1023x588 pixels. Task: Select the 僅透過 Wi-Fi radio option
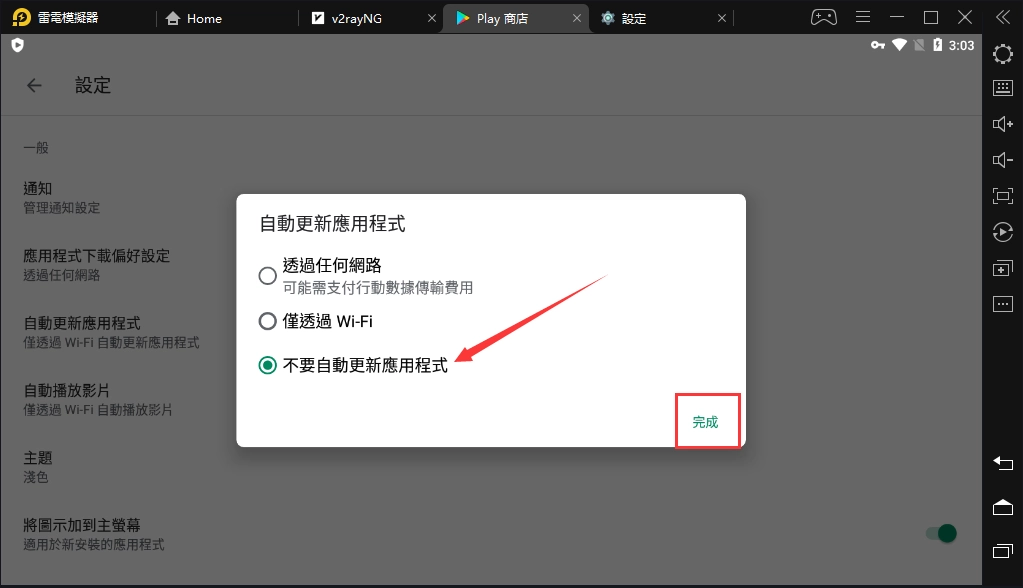click(x=267, y=321)
